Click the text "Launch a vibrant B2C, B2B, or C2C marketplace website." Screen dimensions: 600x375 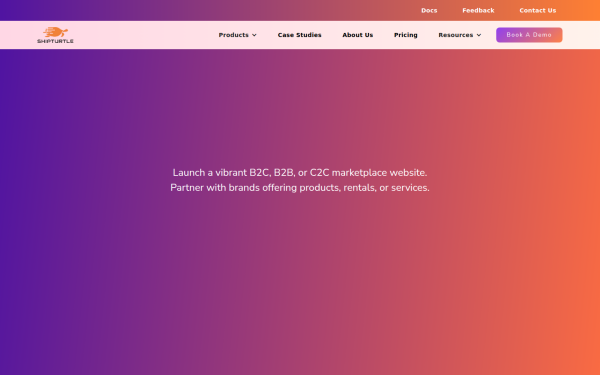[x=300, y=173]
